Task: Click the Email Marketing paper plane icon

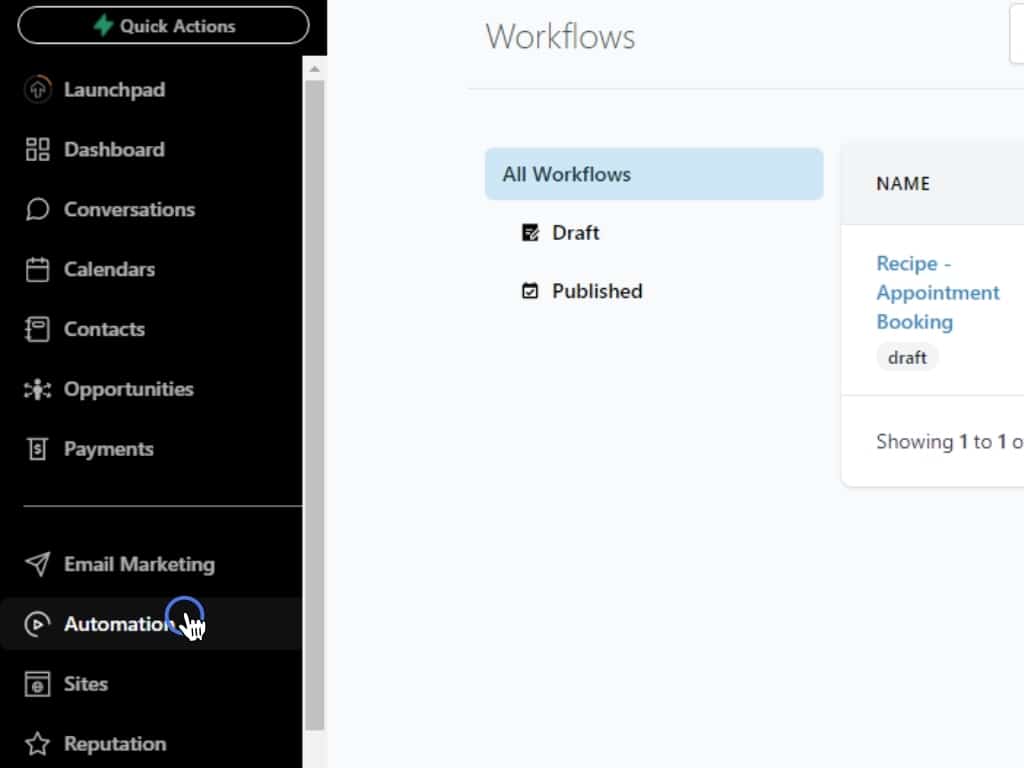Action: 37,565
